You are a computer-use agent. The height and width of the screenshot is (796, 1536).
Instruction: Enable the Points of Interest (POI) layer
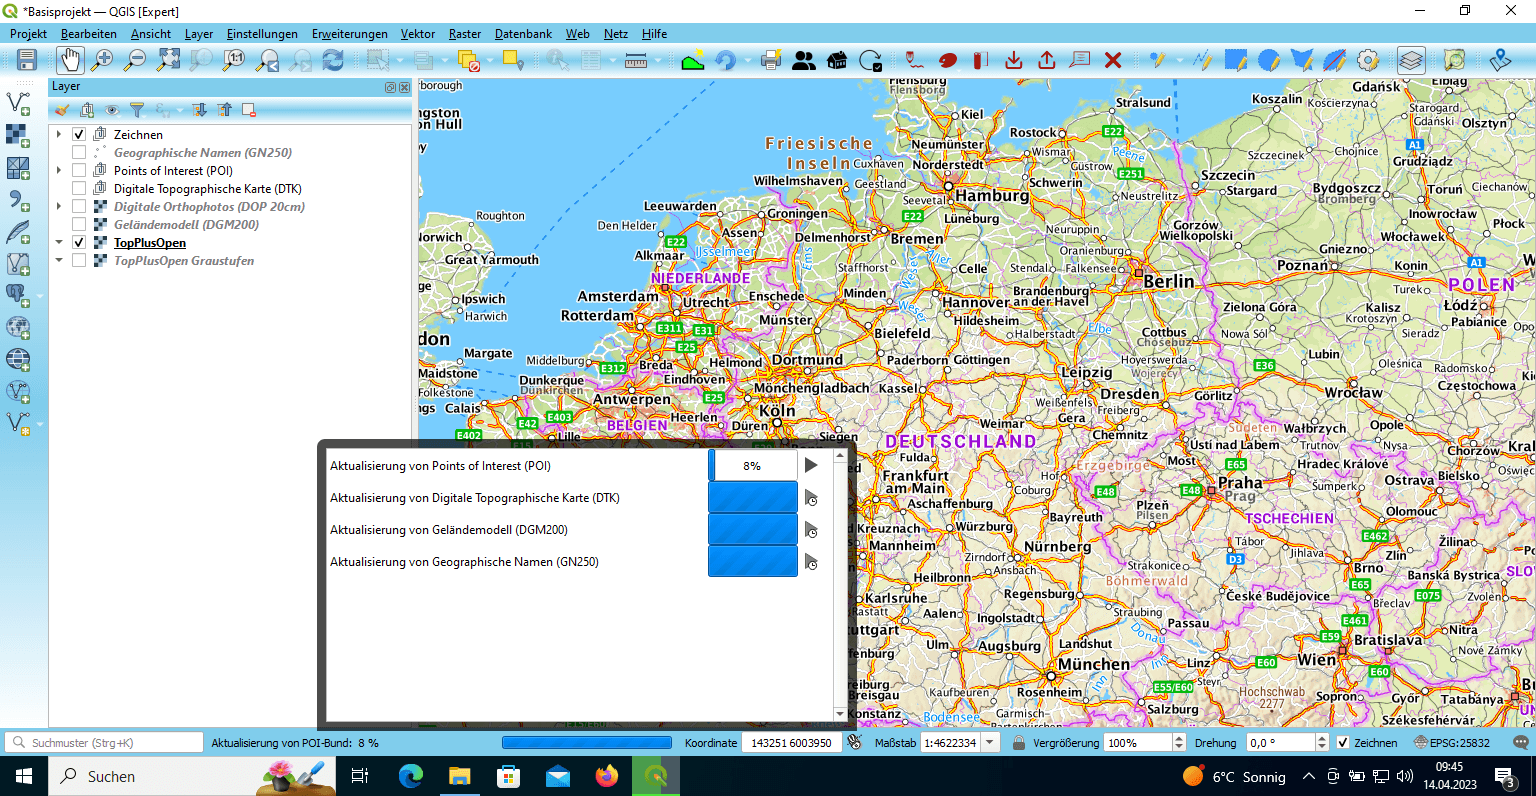79,171
